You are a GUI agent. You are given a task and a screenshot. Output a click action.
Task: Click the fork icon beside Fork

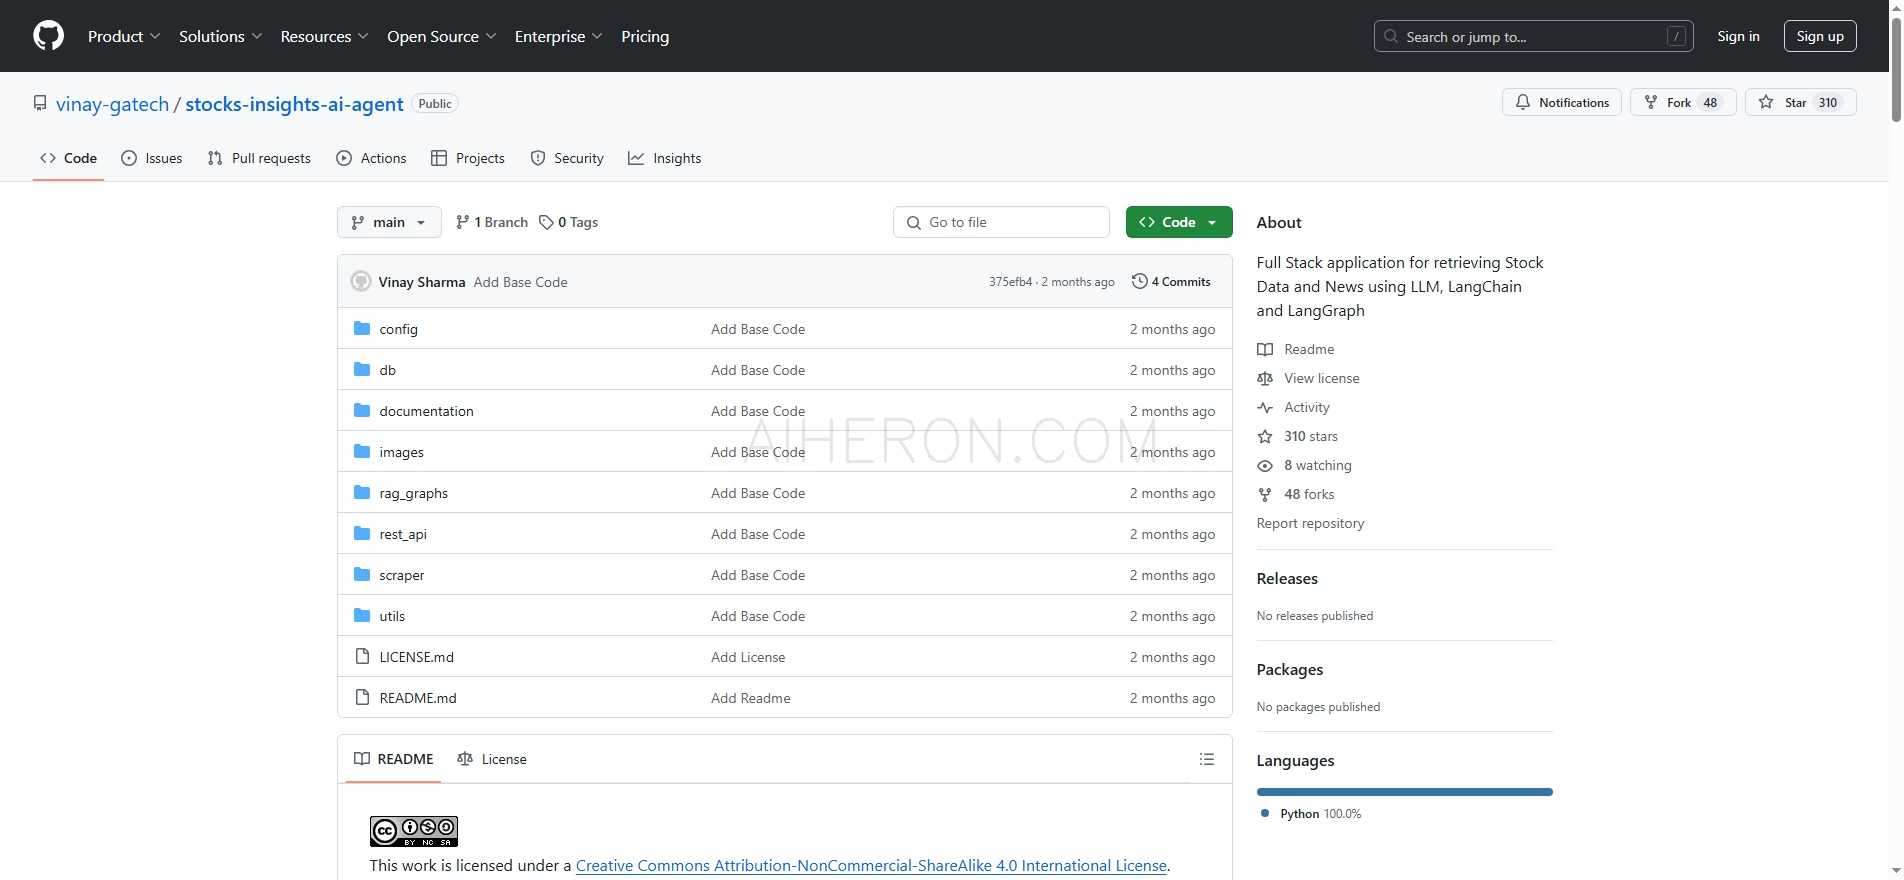coord(1651,102)
